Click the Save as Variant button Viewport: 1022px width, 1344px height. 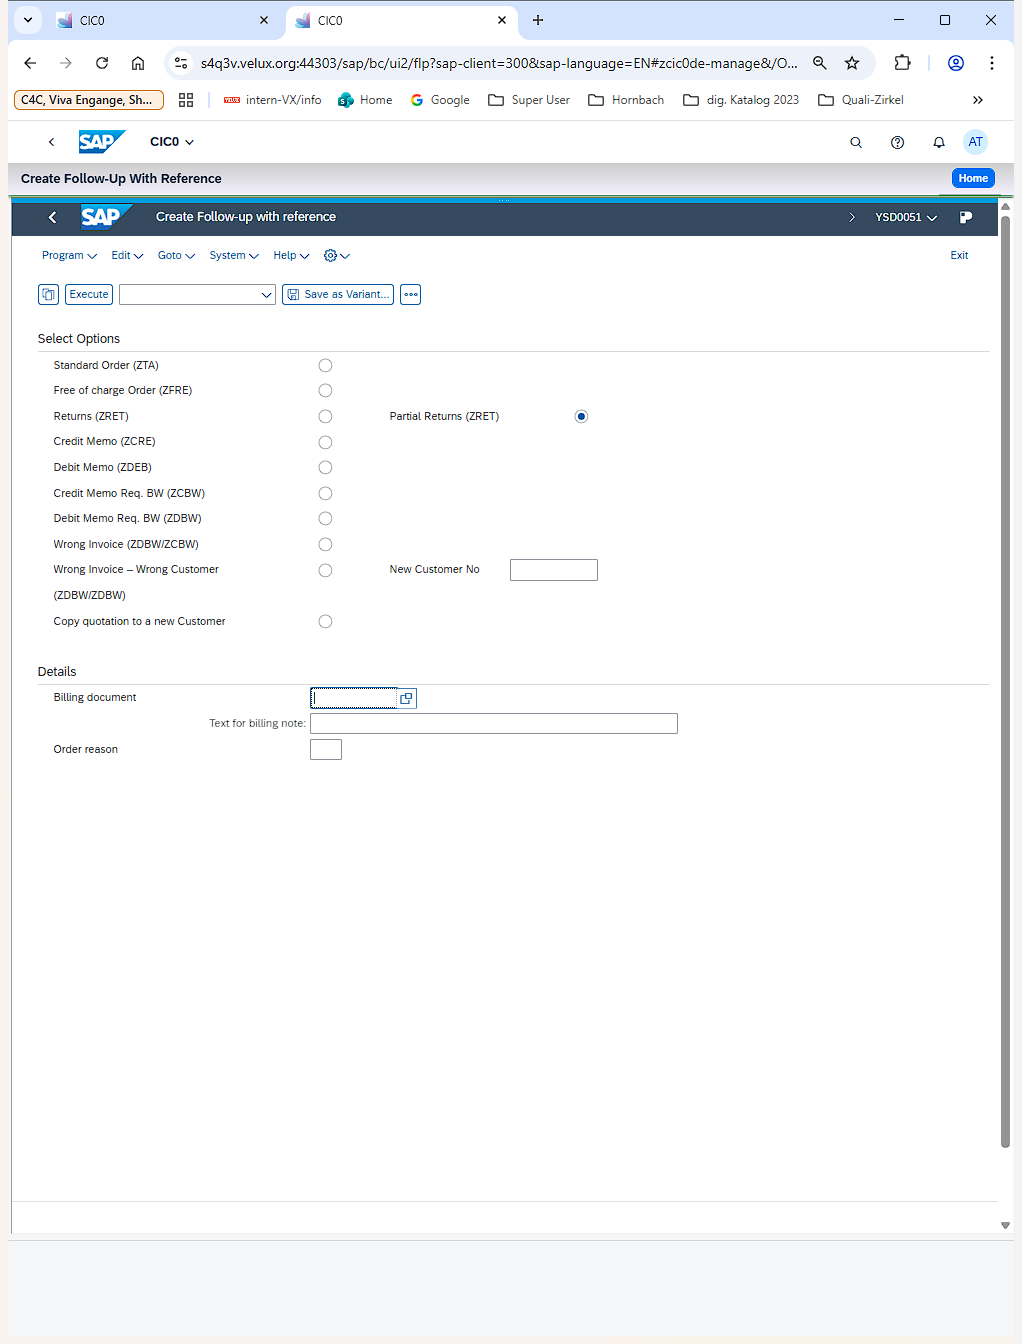coord(338,295)
